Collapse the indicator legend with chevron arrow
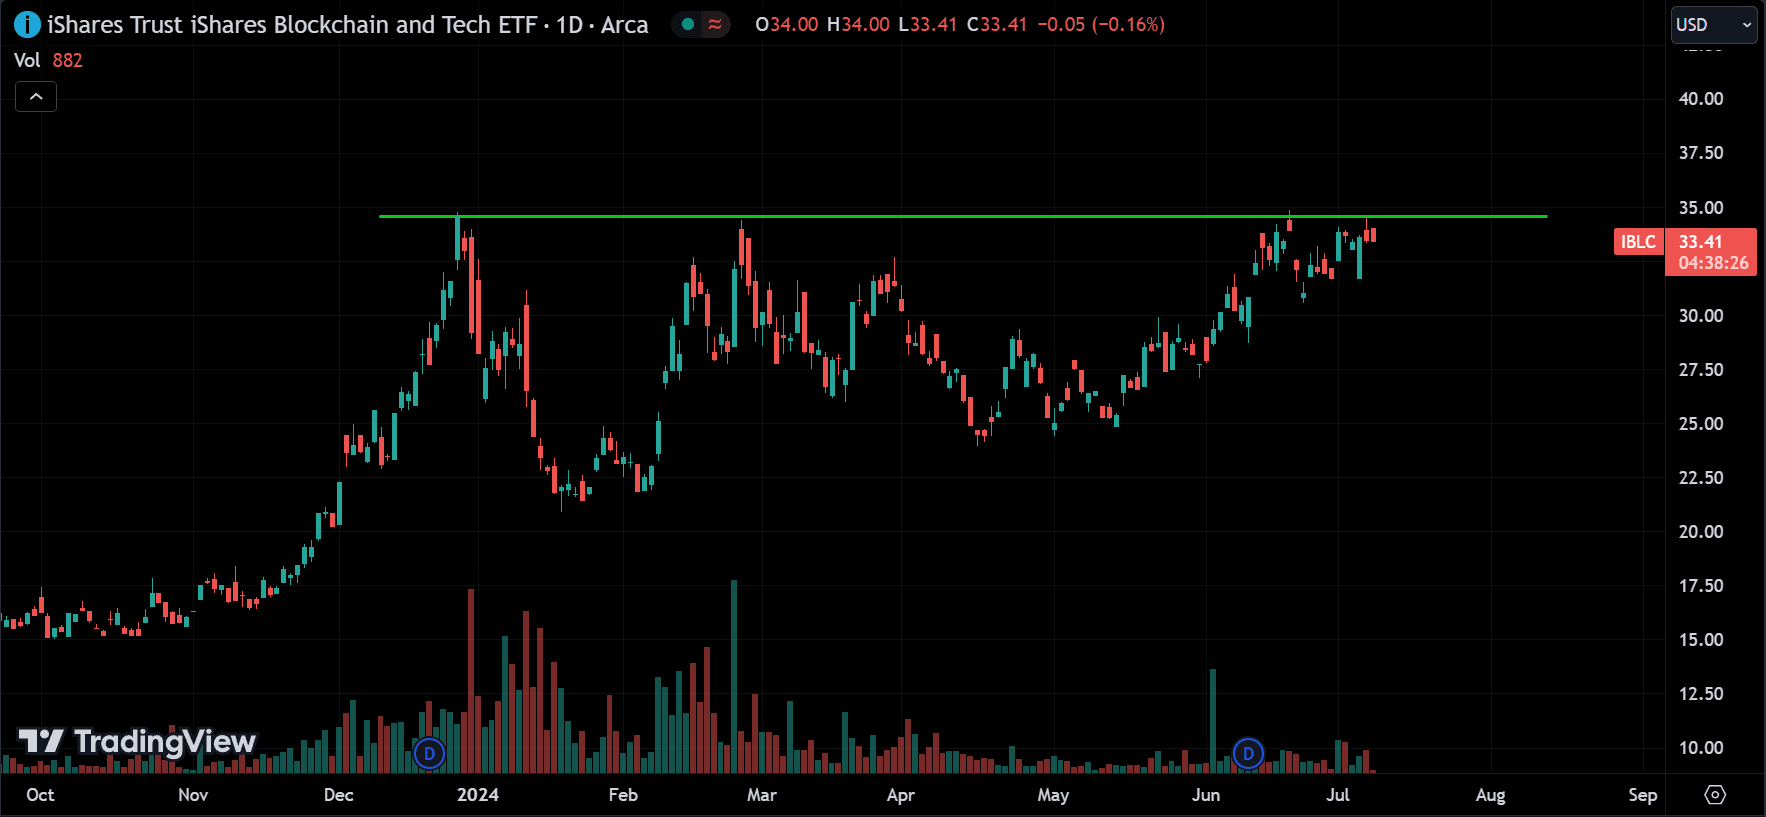 pyautogui.click(x=36, y=97)
